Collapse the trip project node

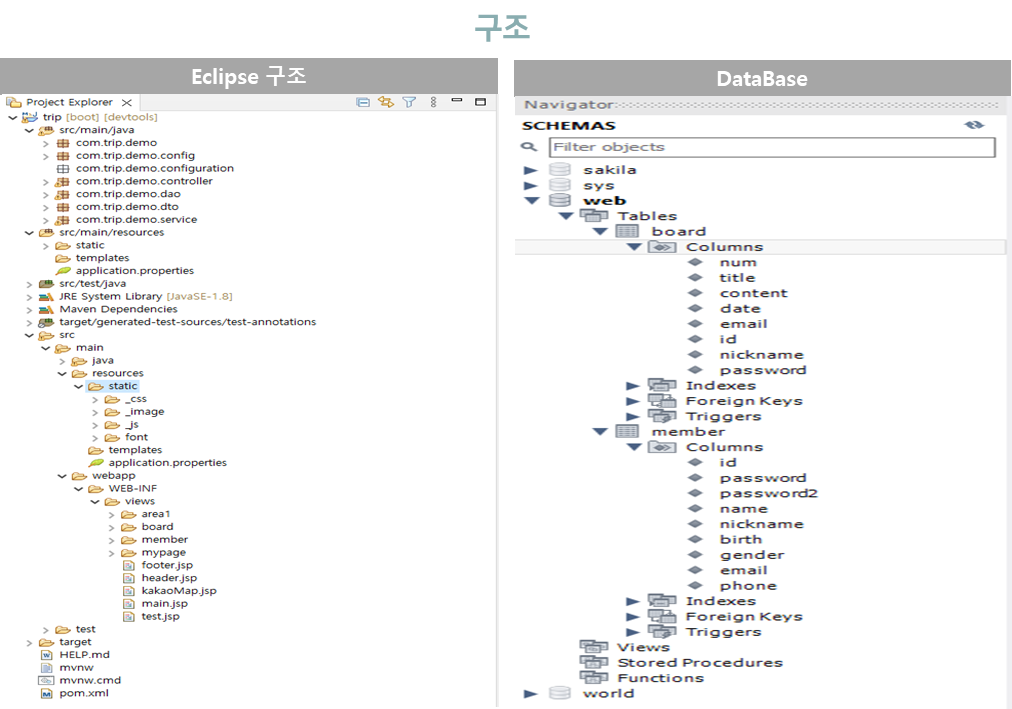13,117
